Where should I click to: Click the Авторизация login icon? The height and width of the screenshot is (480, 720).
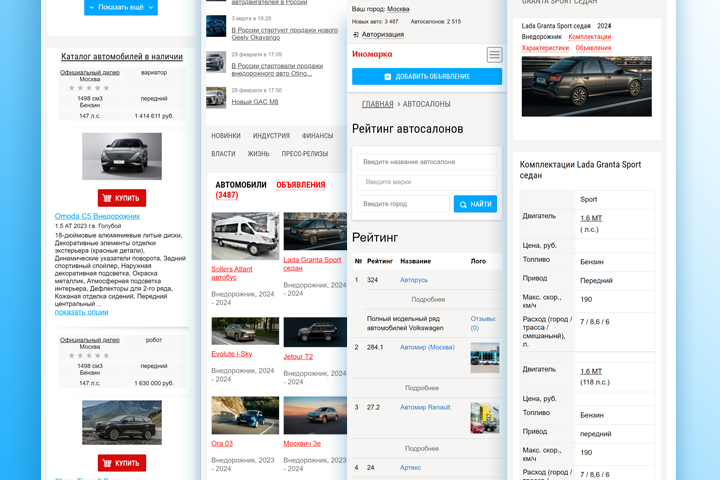355,34
